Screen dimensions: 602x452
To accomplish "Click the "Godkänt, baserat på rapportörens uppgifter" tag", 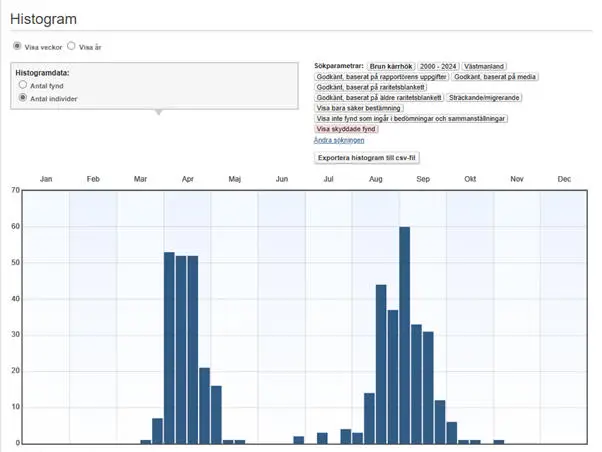I will (381, 76).
